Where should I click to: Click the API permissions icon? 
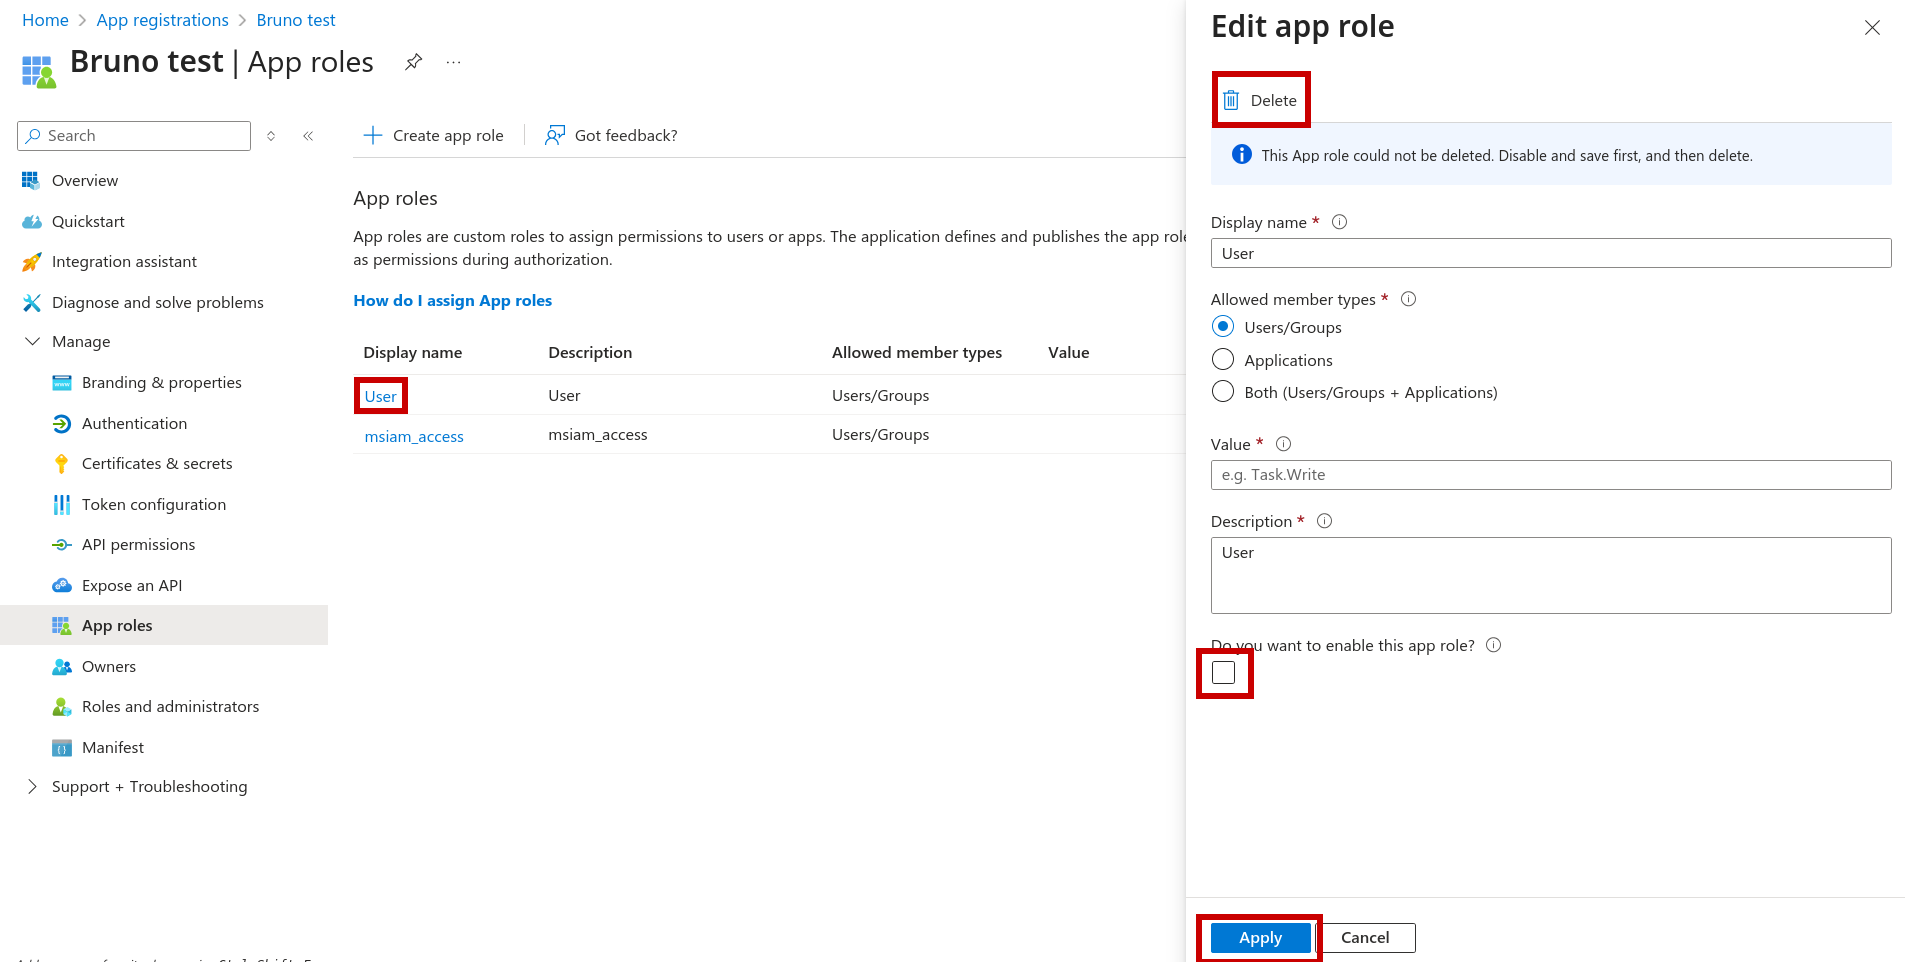tap(61, 545)
